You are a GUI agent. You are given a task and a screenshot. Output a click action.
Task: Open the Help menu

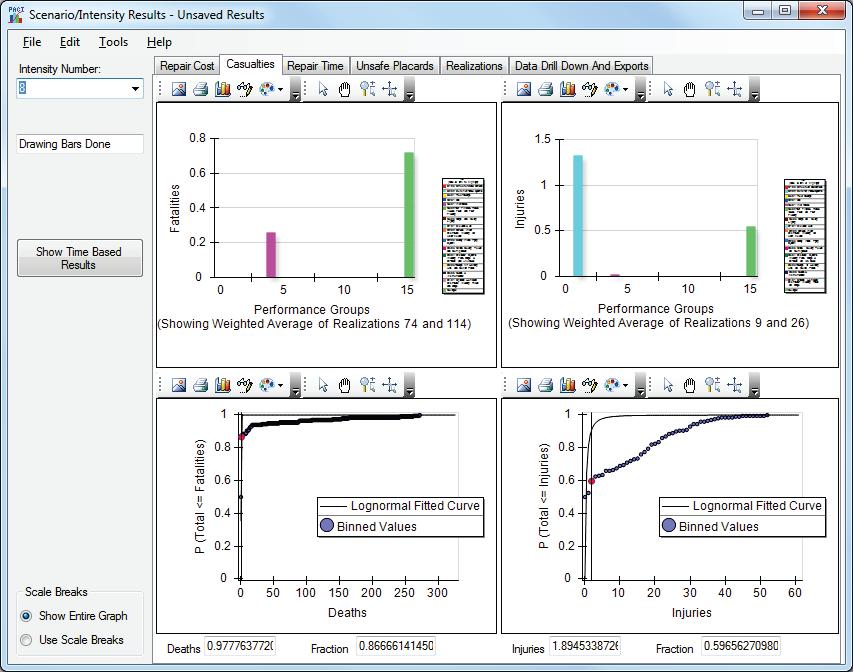159,42
